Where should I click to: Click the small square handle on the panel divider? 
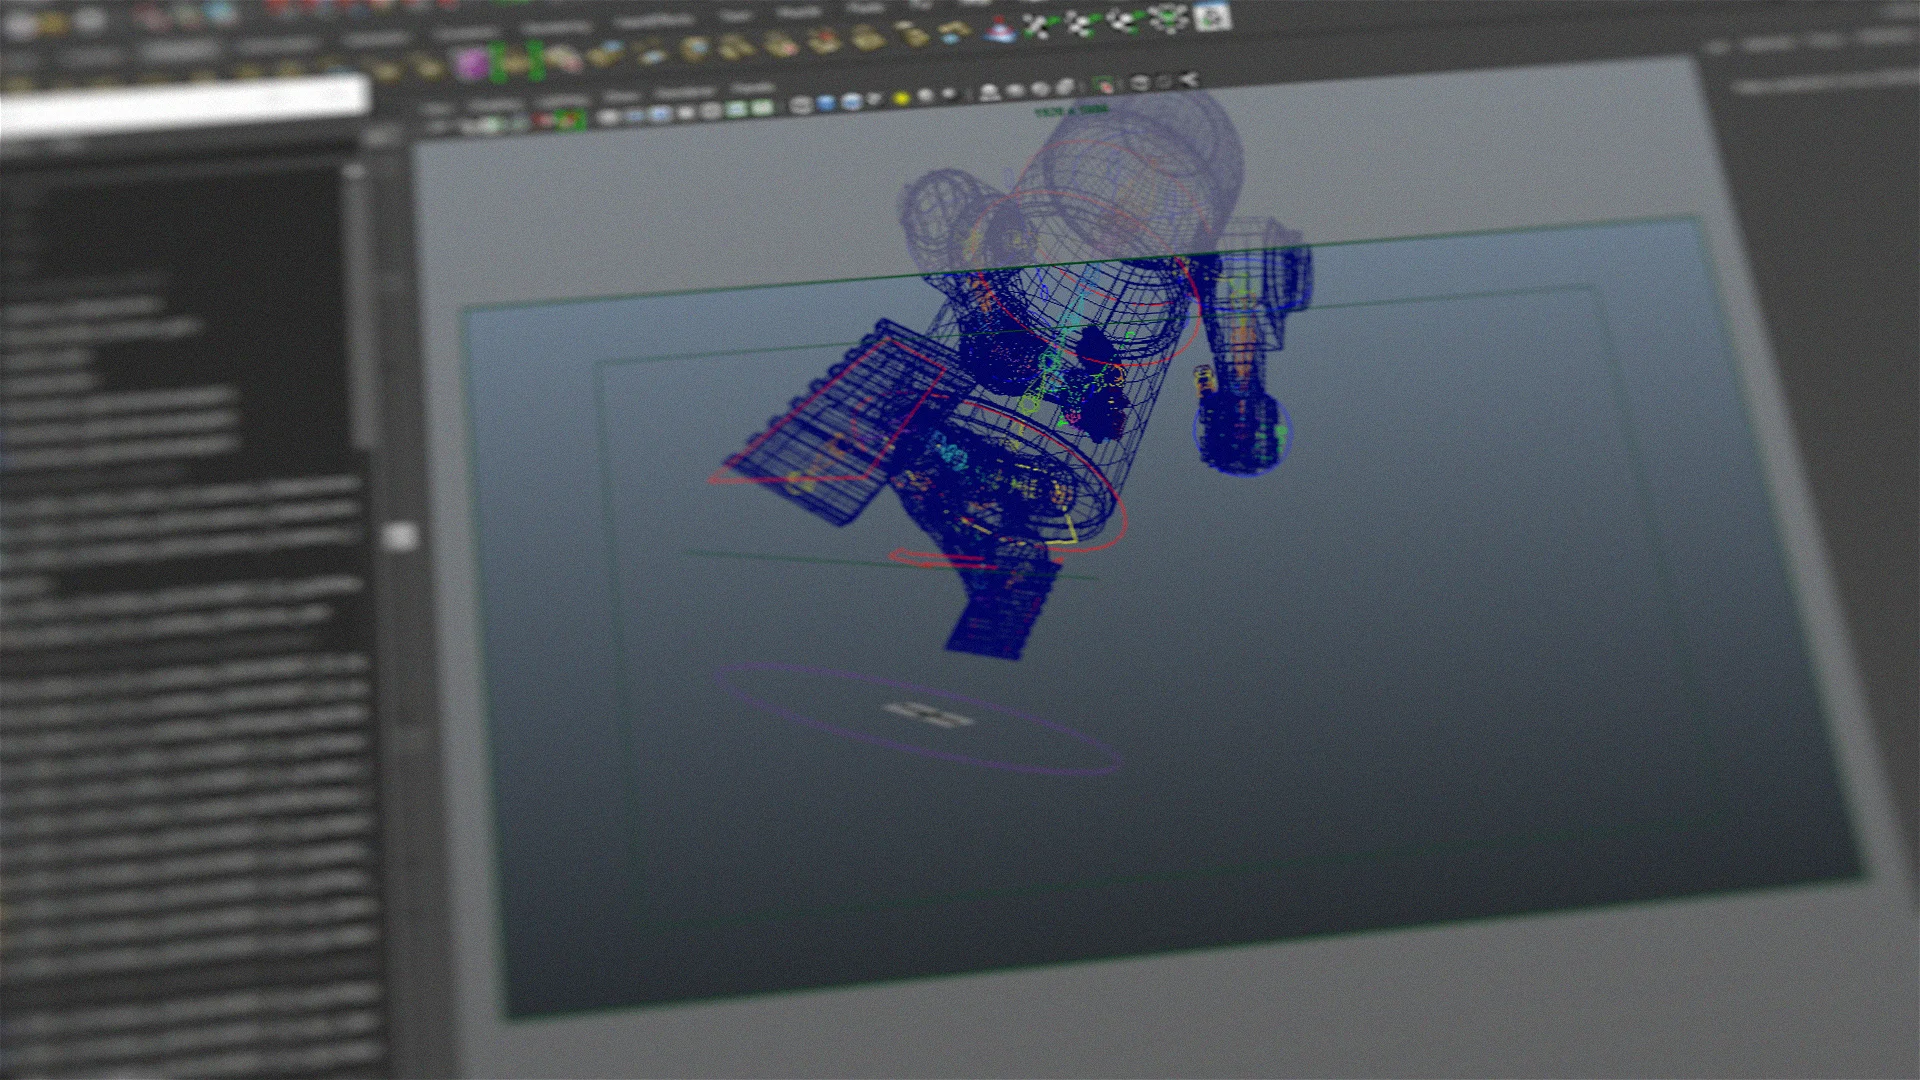(x=401, y=536)
